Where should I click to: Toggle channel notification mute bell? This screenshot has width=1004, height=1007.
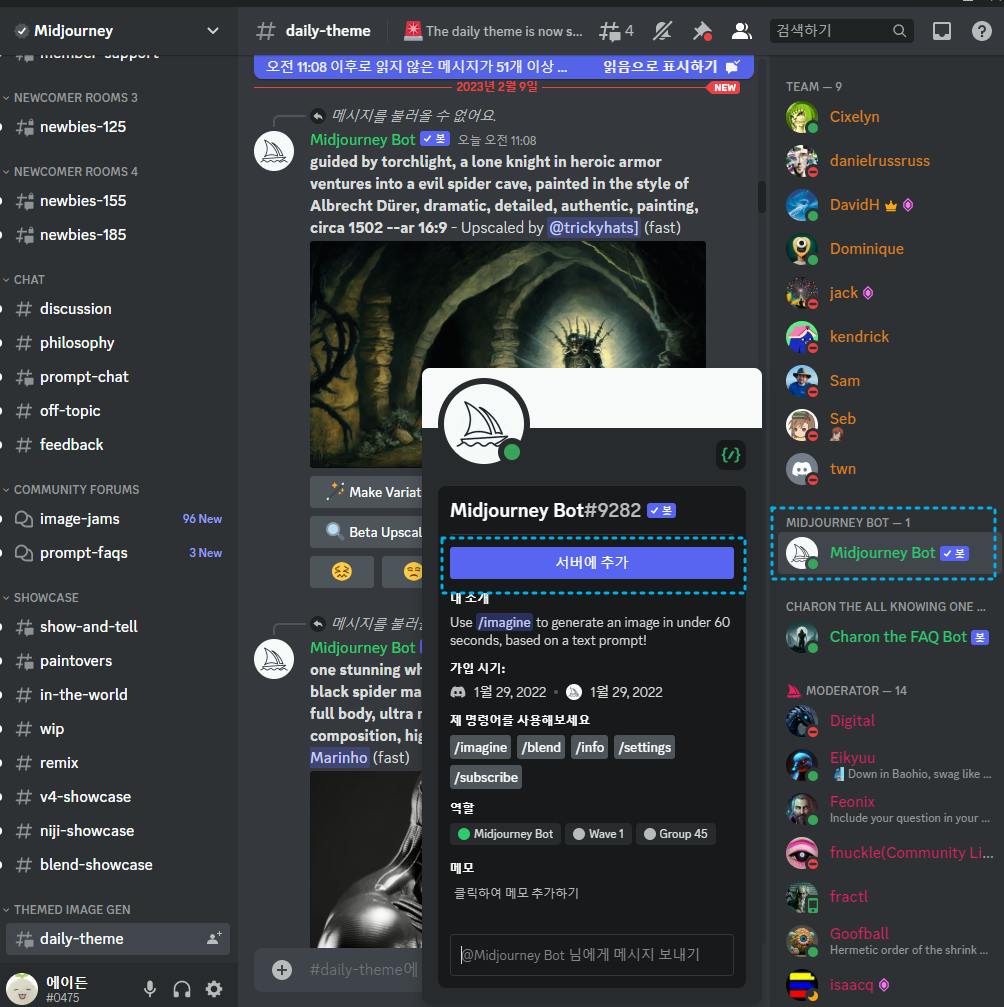click(x=662, y=31)
